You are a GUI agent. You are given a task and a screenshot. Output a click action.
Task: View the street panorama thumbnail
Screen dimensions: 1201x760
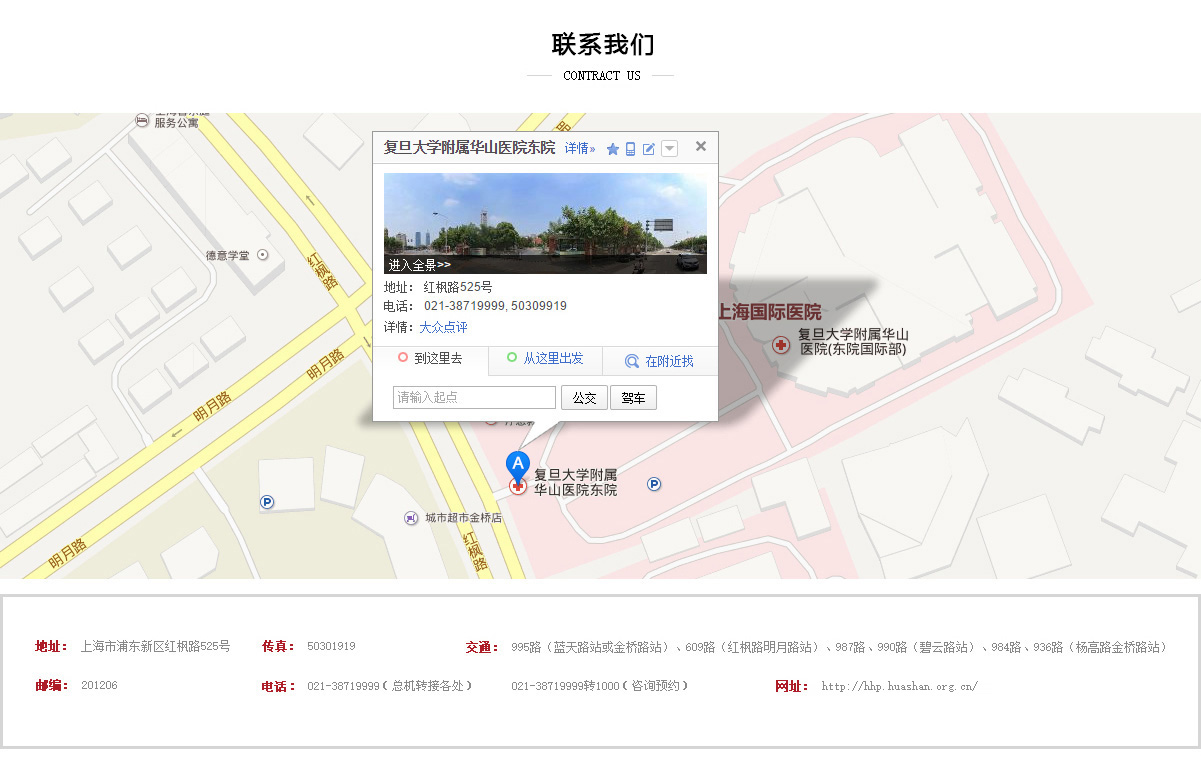[x=545, y=223]
